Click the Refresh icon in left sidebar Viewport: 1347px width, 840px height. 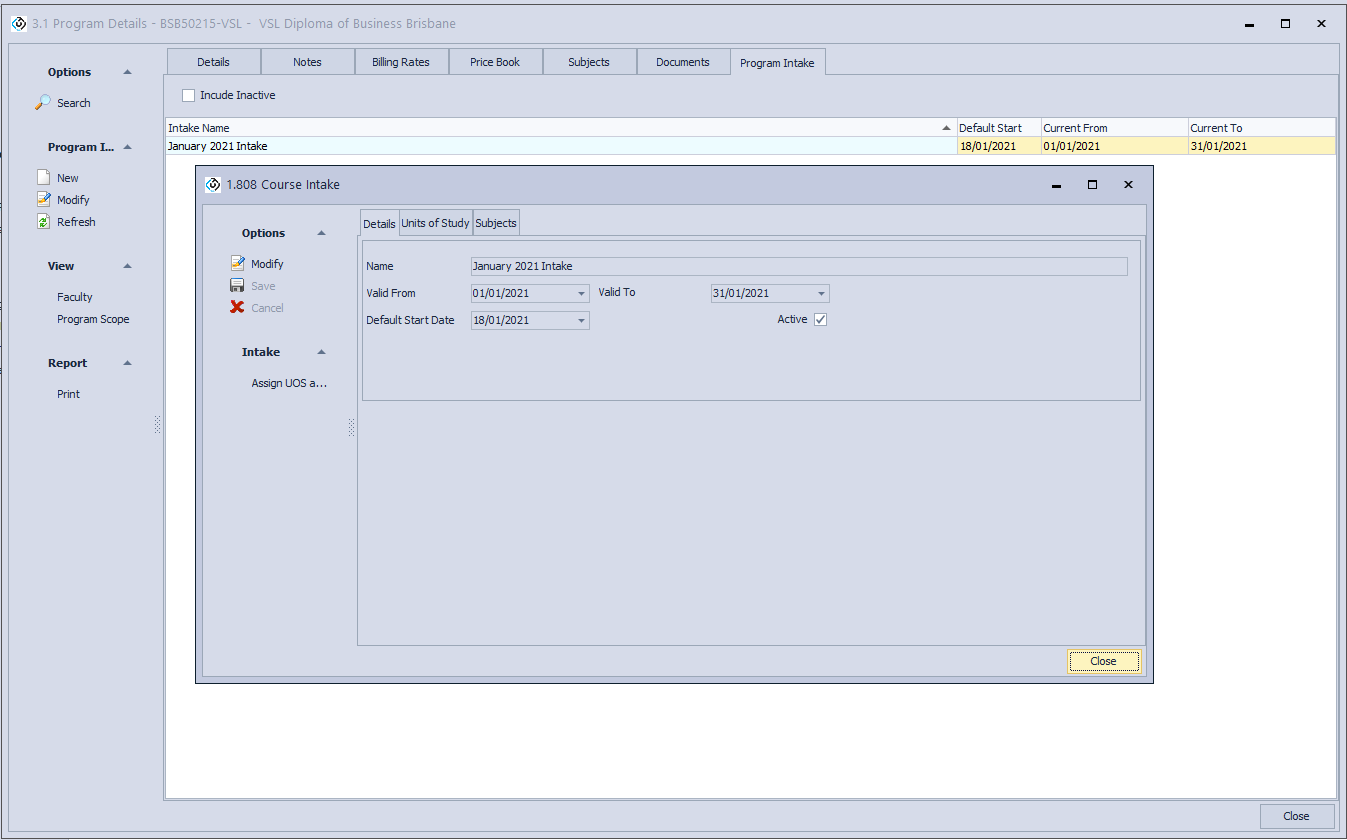(x=43, y=222)
